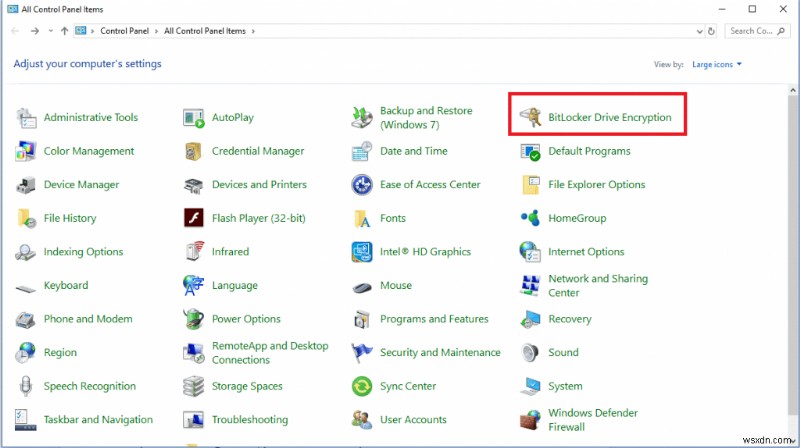This screenshot has height=448, width=800.
Task: Click the Indexing Options magnifier icon
Action: click(26, 252)
